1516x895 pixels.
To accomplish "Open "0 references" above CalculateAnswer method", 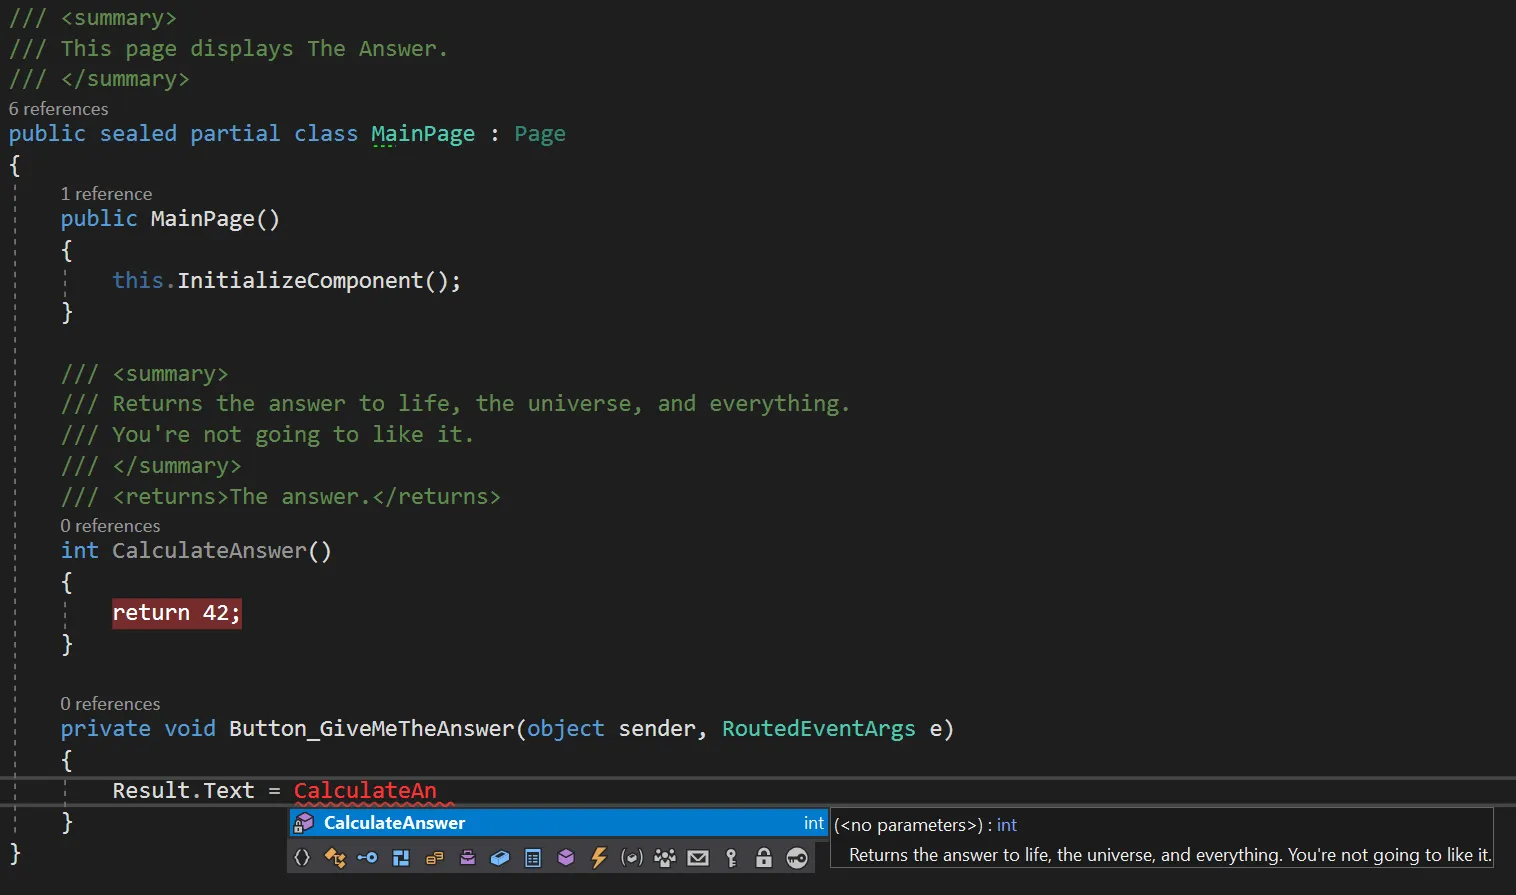I will coord(110,525).
